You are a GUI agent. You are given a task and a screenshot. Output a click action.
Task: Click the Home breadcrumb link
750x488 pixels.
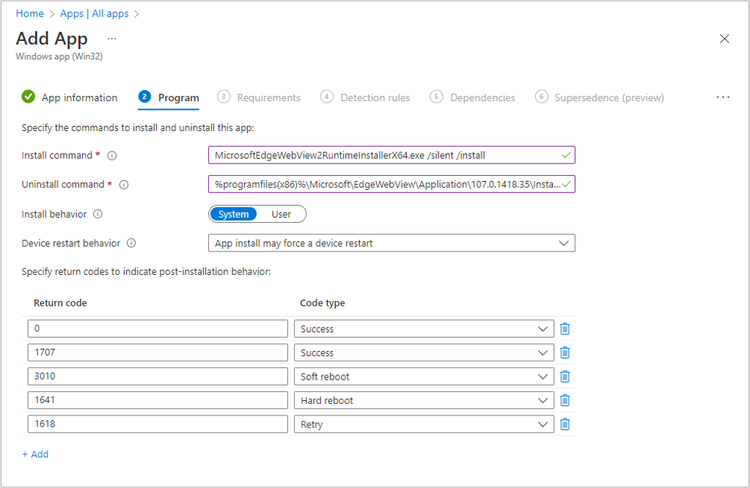[x=29, y=14]
